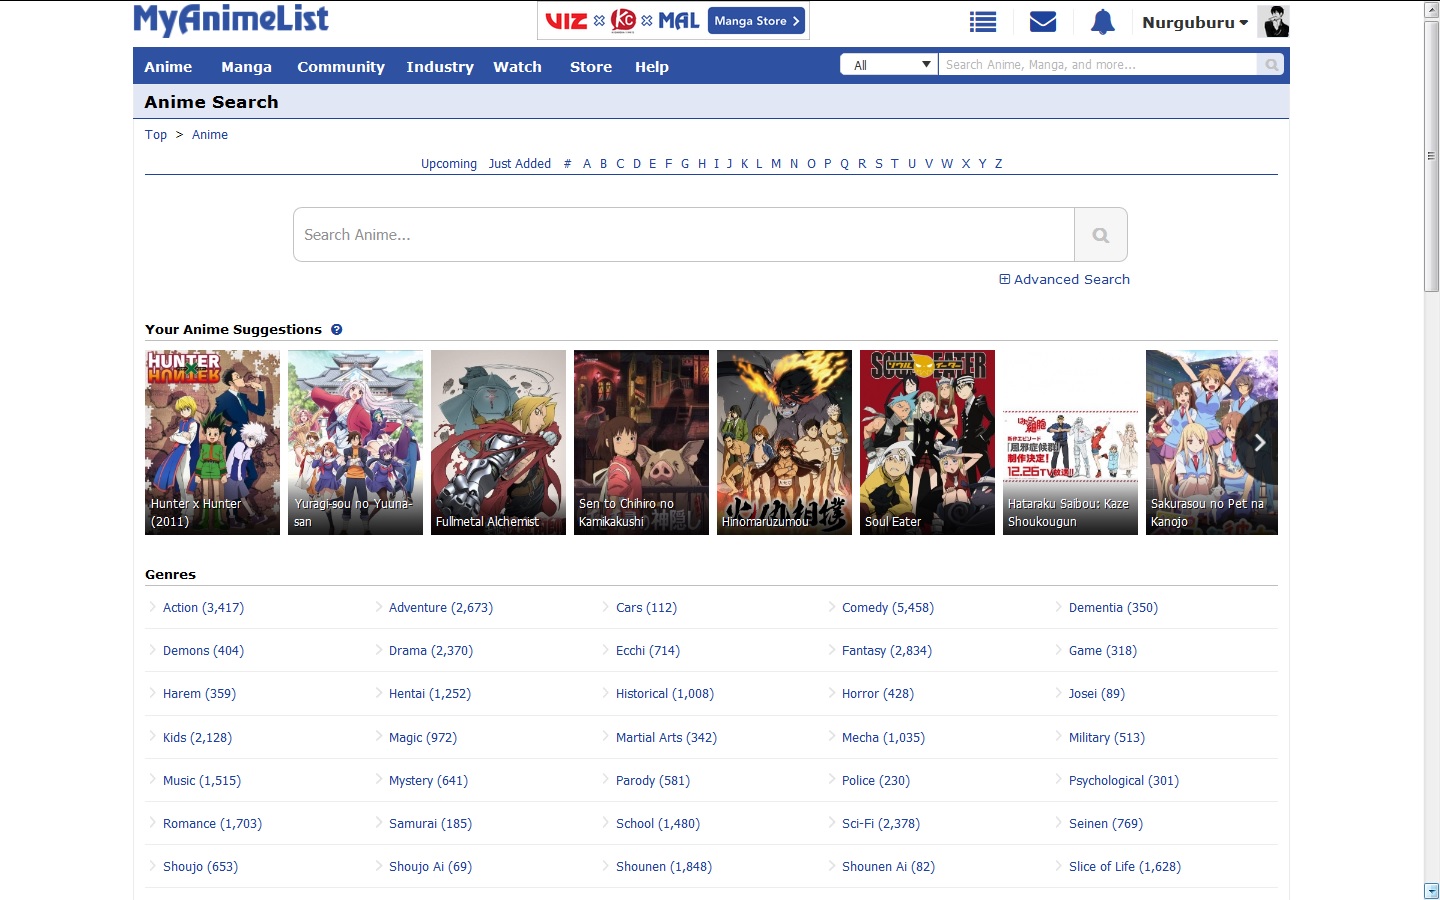Open the Anime menu
The width and height of the screenshot is (1440, 900).
(x=168, y=67)
